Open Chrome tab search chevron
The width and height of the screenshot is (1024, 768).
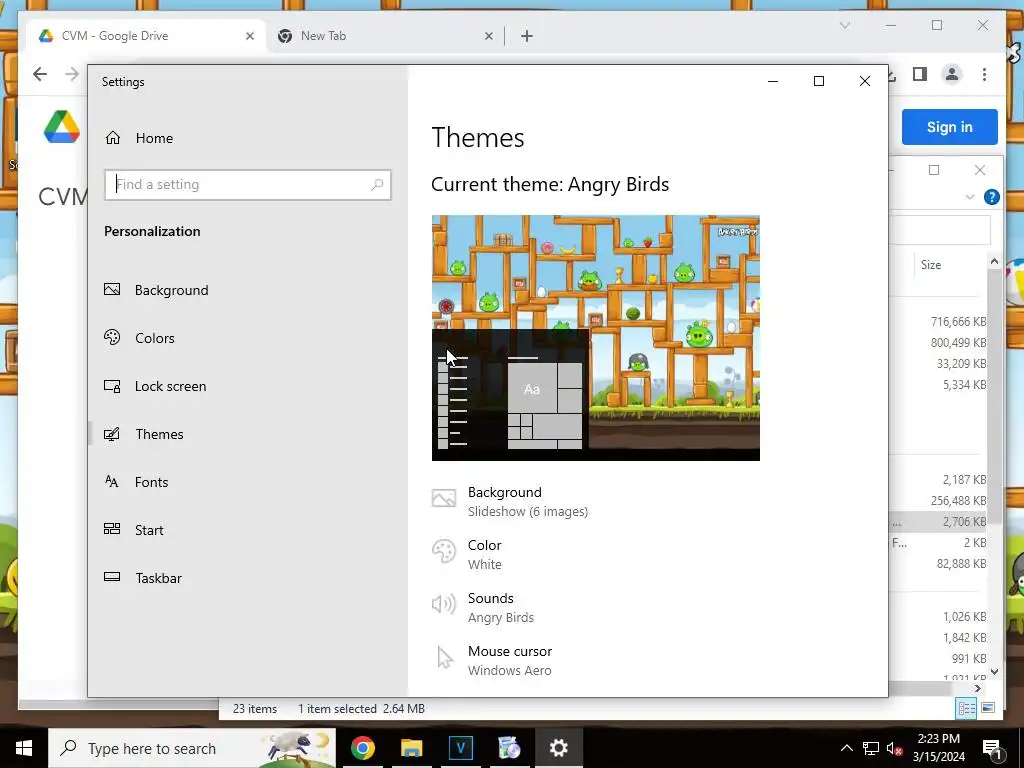844,25
